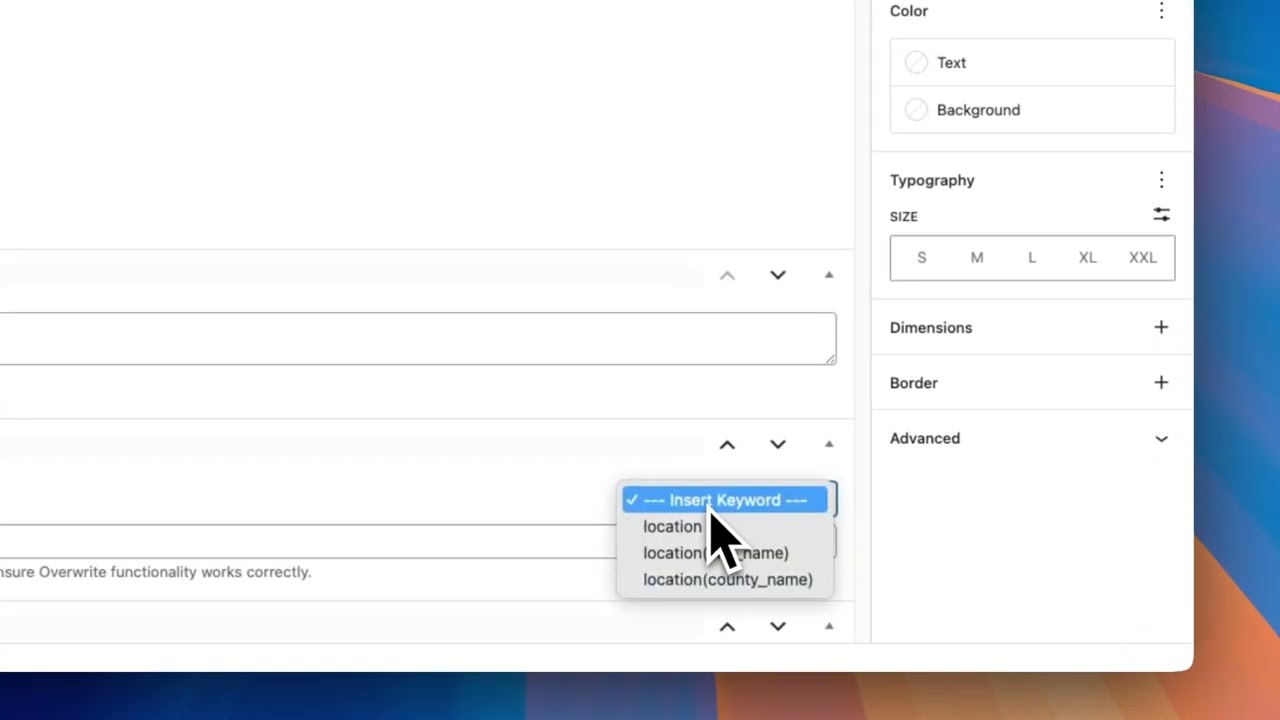This screenshot has width=1280, height=720.
Task: Open the Color panel options menu
Action: pyautogui.click(x=1161, y=11)
